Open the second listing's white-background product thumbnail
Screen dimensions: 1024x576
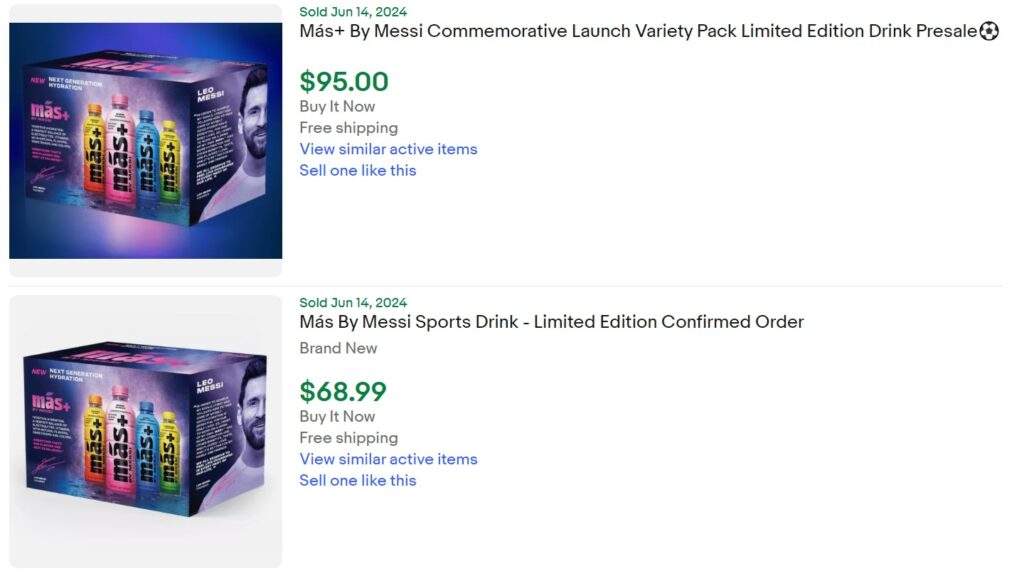point(146,430)
